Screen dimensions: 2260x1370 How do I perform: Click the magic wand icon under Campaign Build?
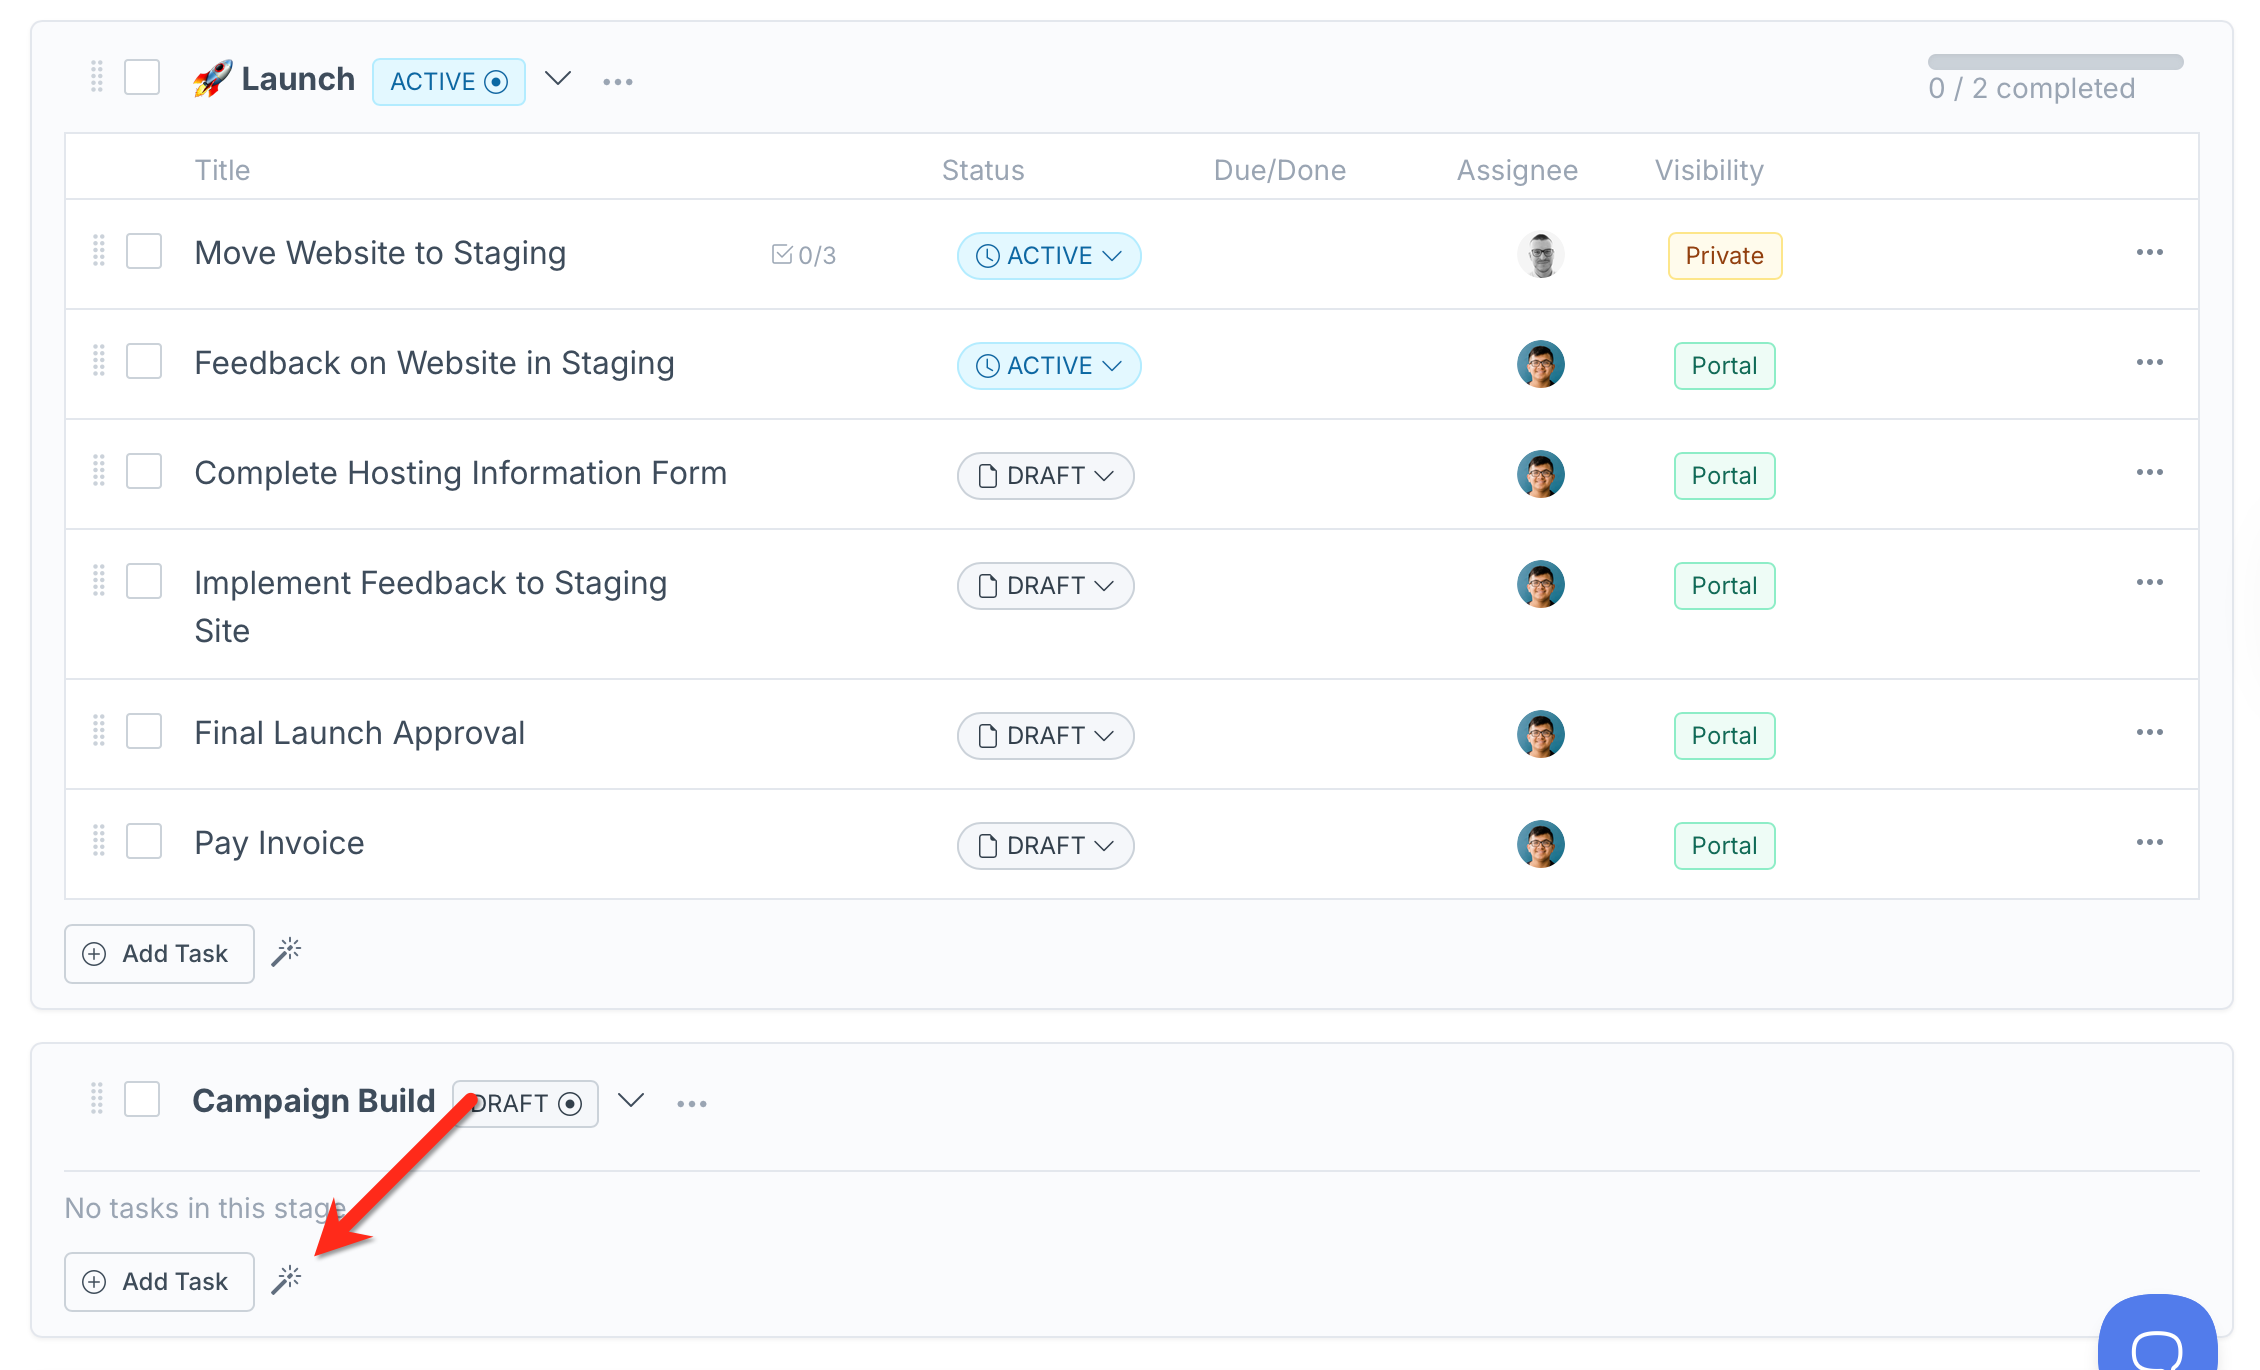tap(286, 1280)
